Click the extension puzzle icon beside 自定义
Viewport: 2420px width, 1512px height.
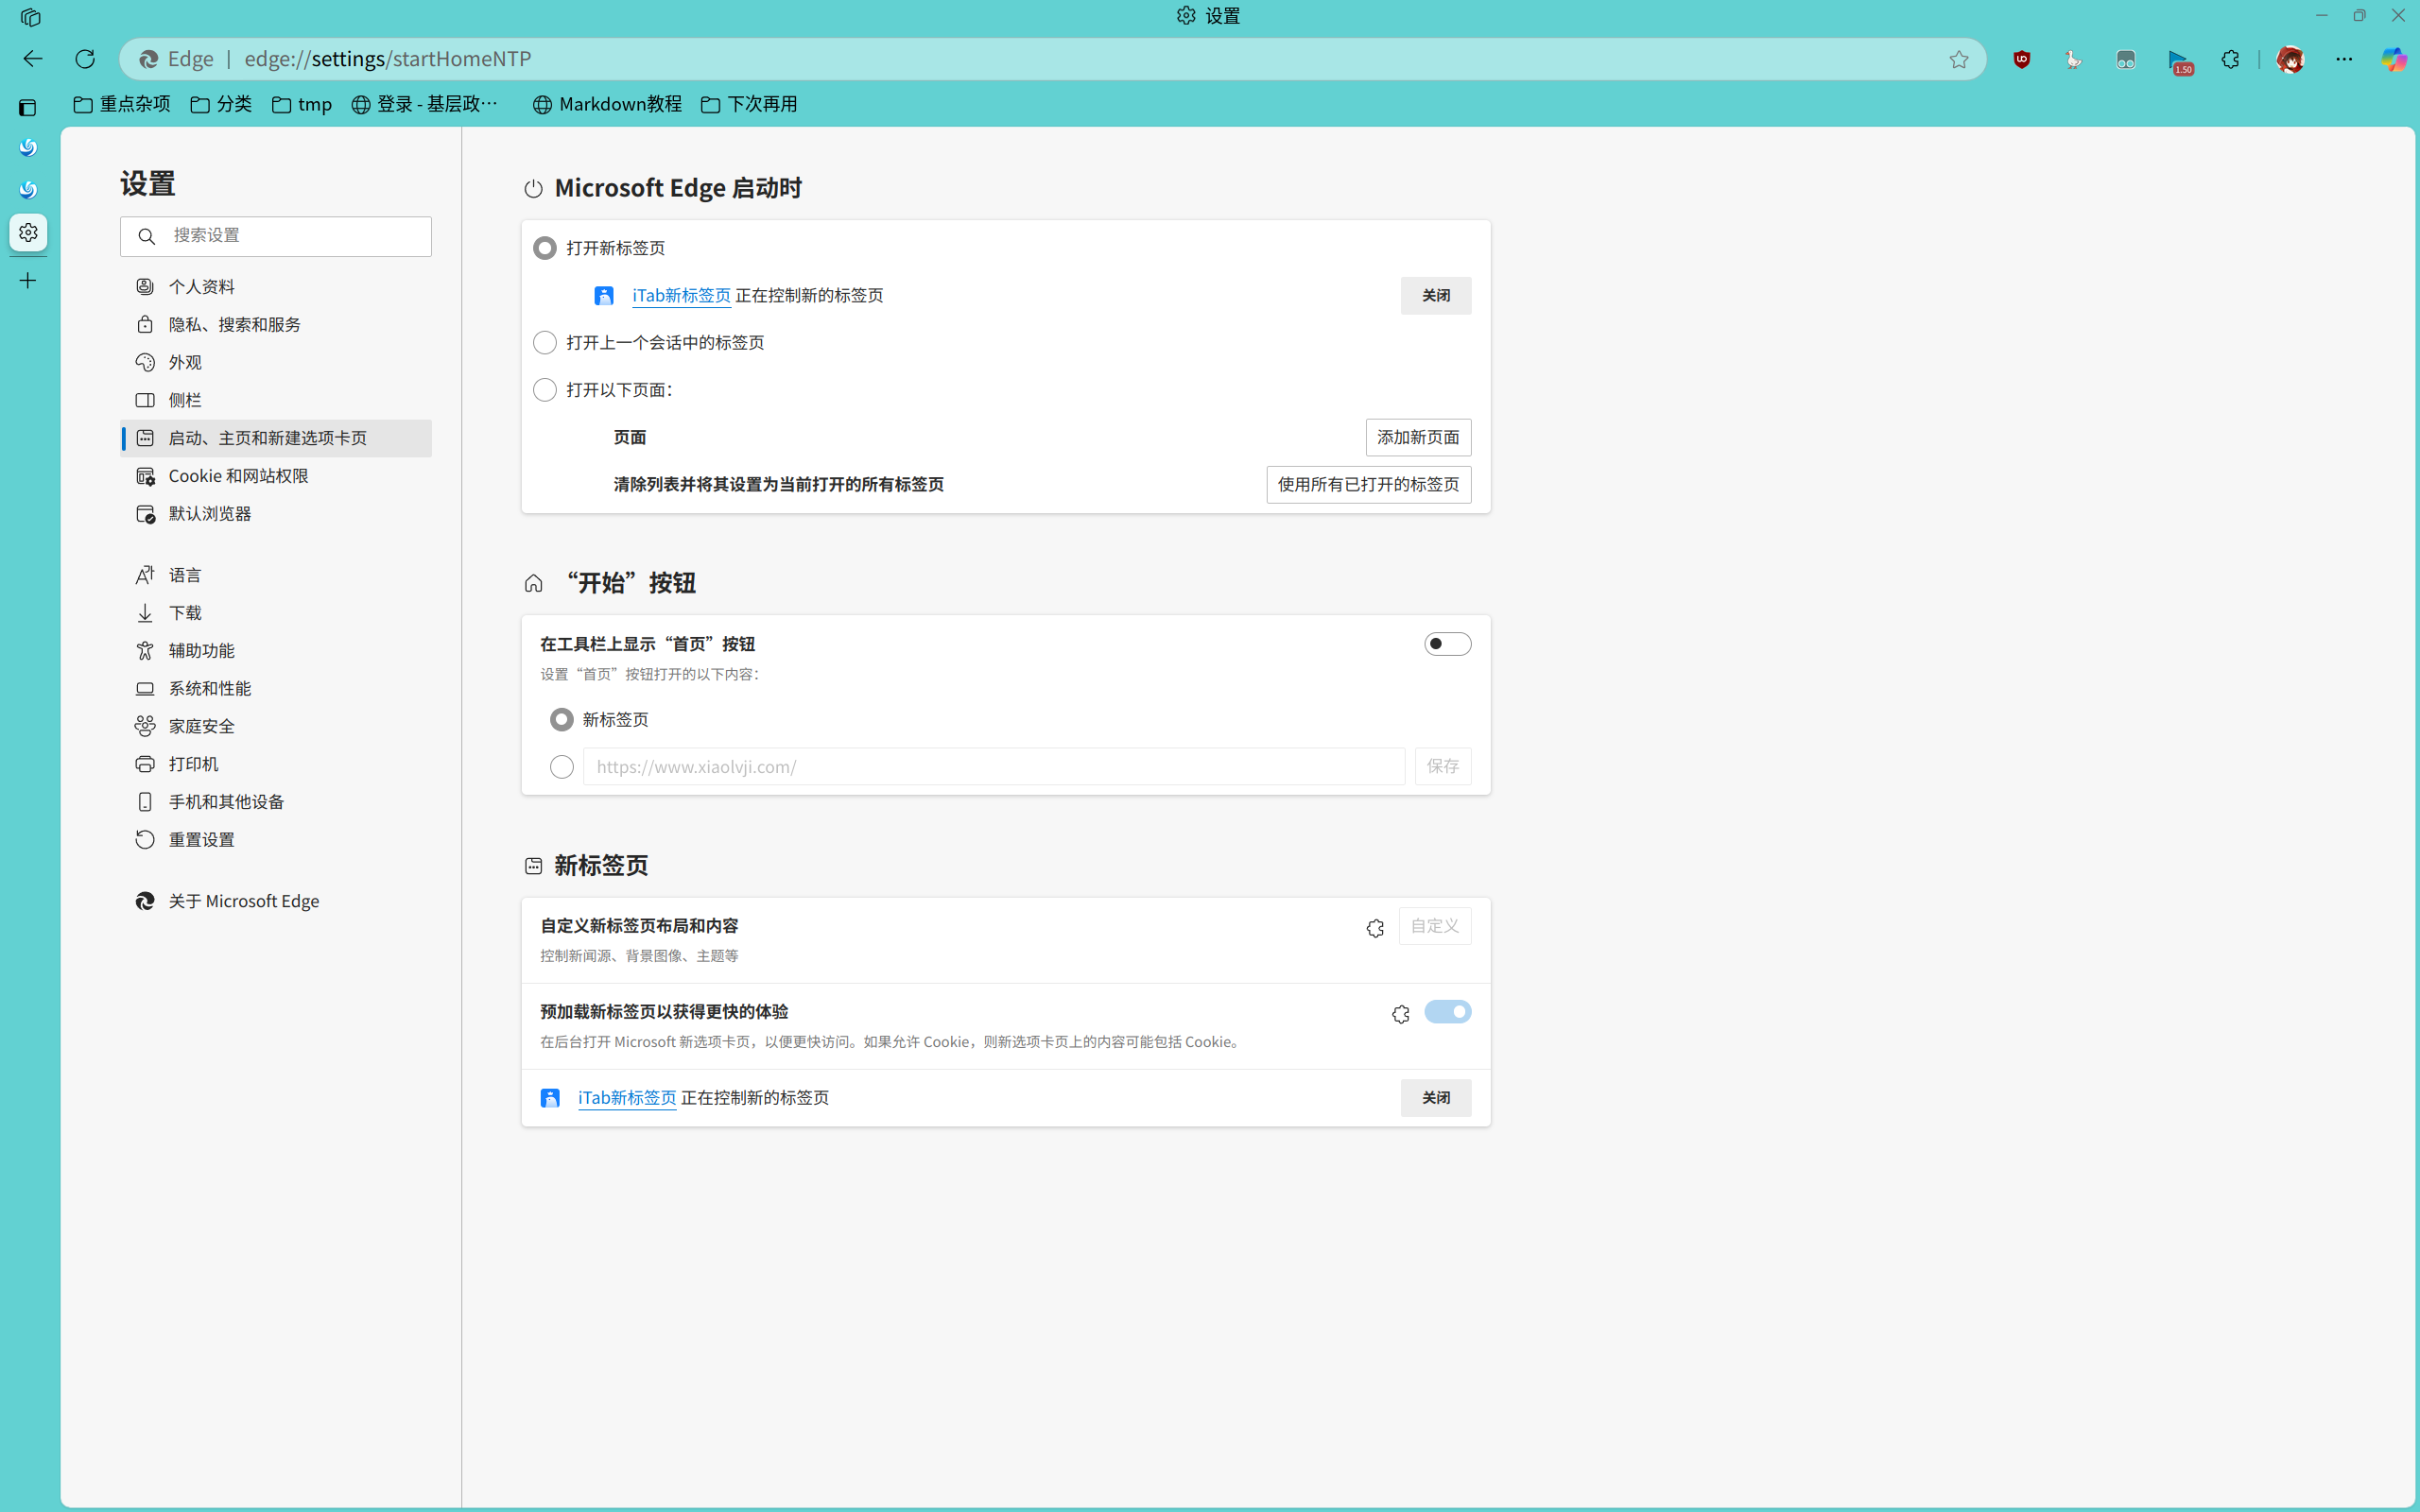1375,928
